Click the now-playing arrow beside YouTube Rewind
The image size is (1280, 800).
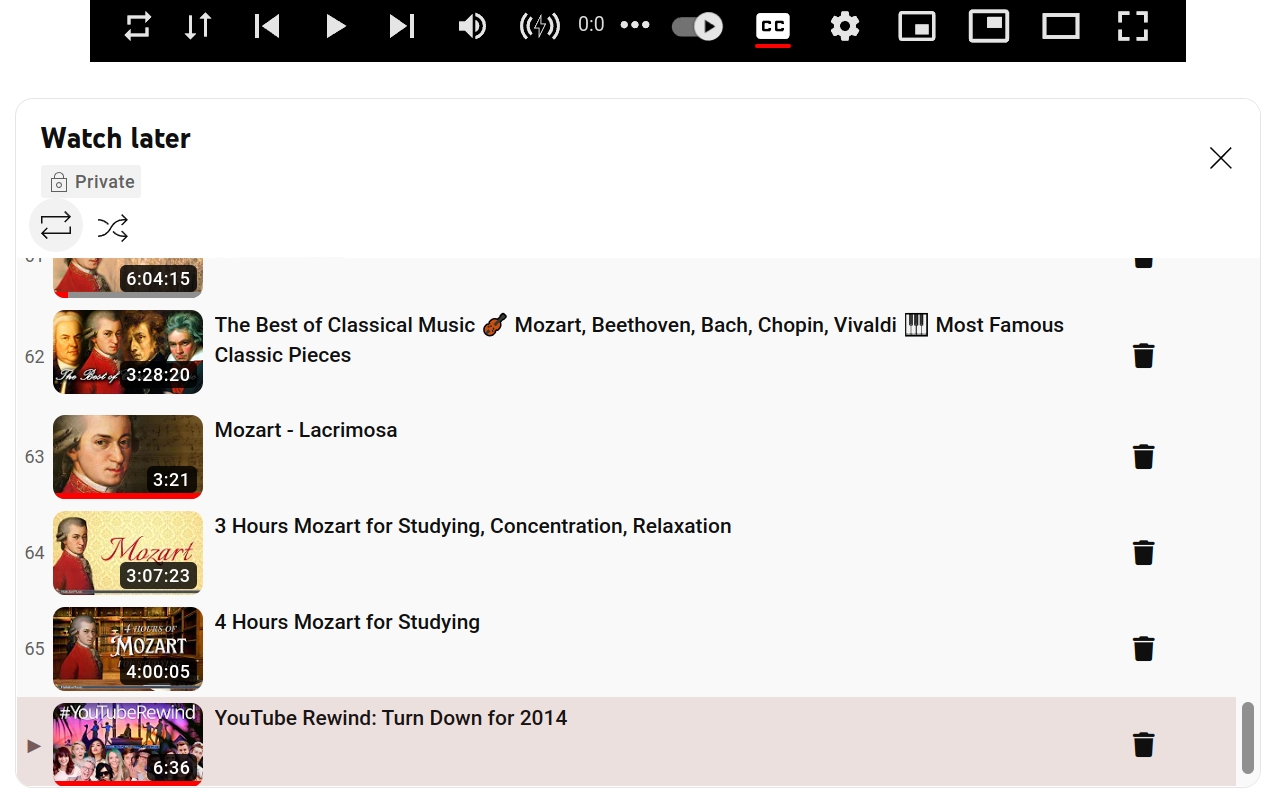pos(34,745)
